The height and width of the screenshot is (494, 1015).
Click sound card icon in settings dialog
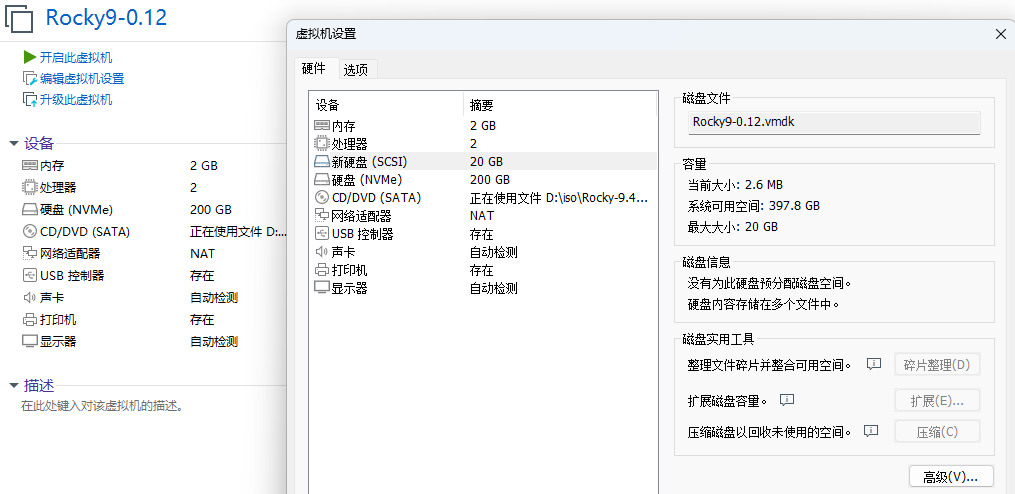click(322, 252)
